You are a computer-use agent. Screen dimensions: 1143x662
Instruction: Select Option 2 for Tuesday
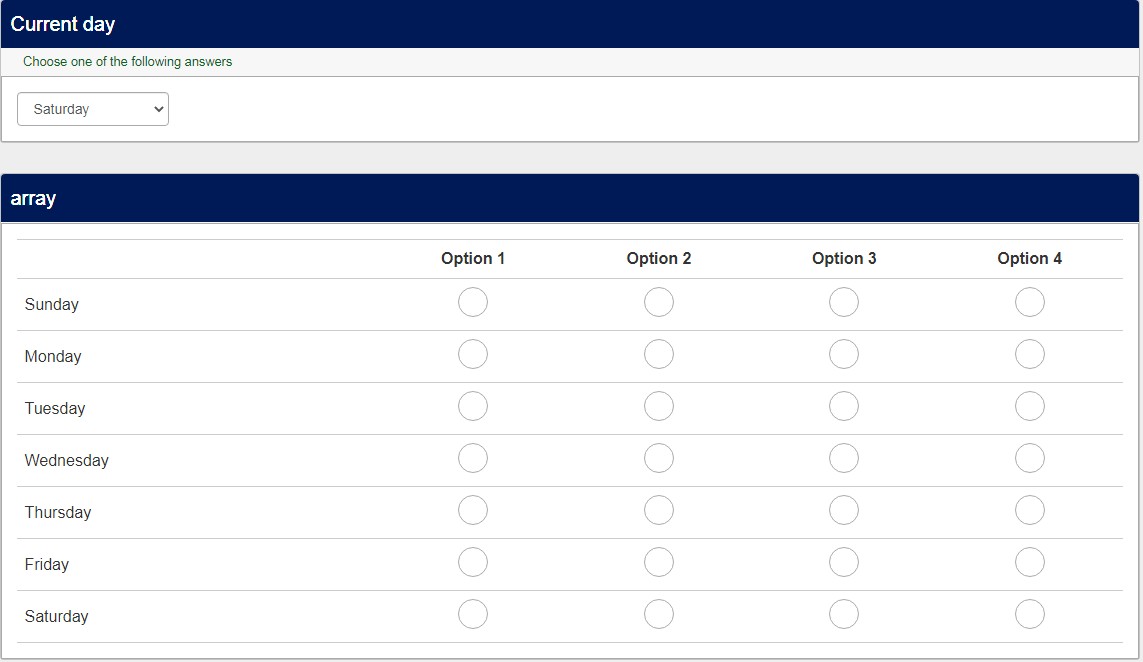(x=659, y=406)
